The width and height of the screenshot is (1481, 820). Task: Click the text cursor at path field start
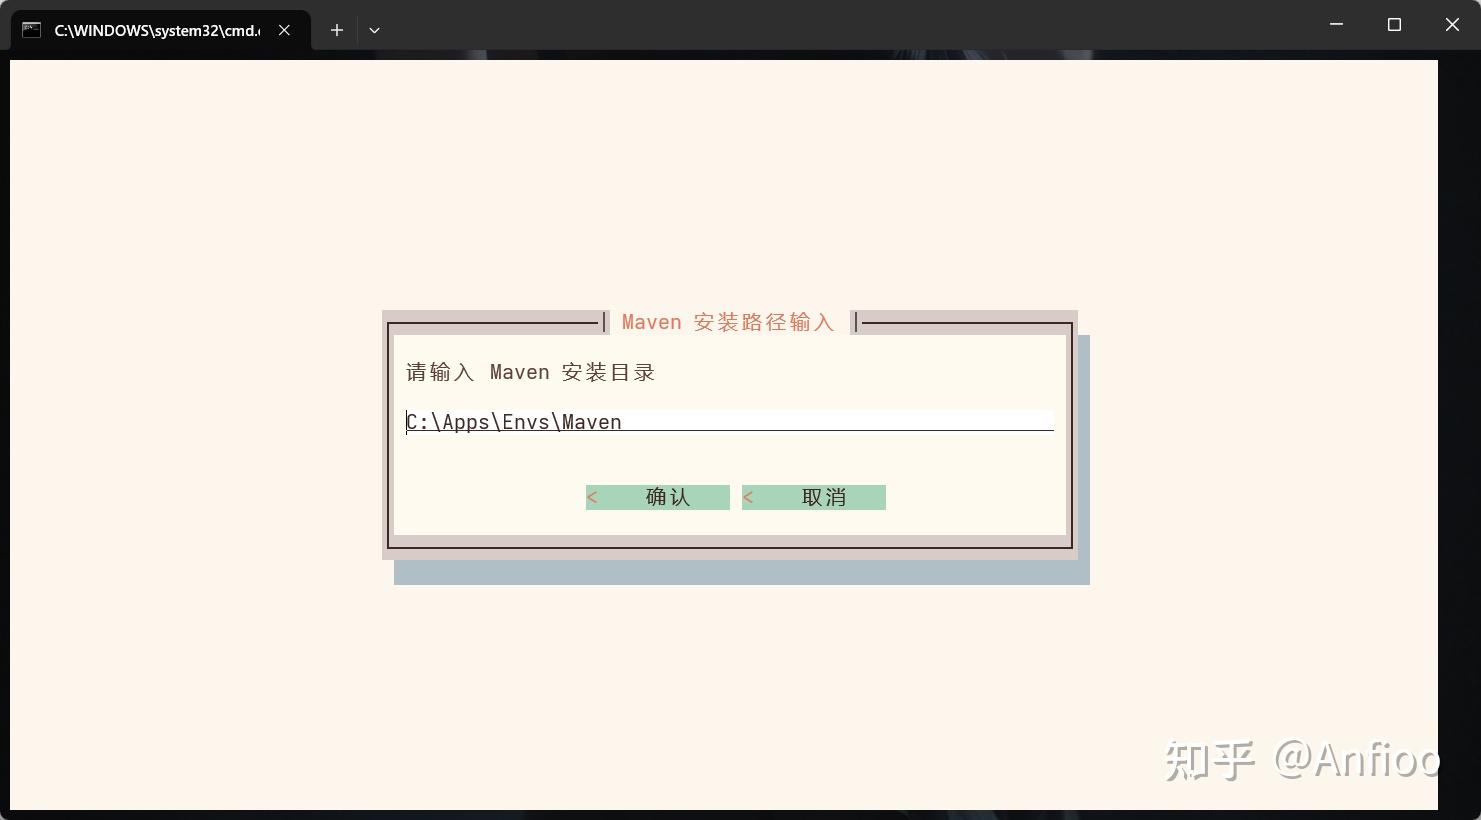pyautogui.click(x=408, y=421)
